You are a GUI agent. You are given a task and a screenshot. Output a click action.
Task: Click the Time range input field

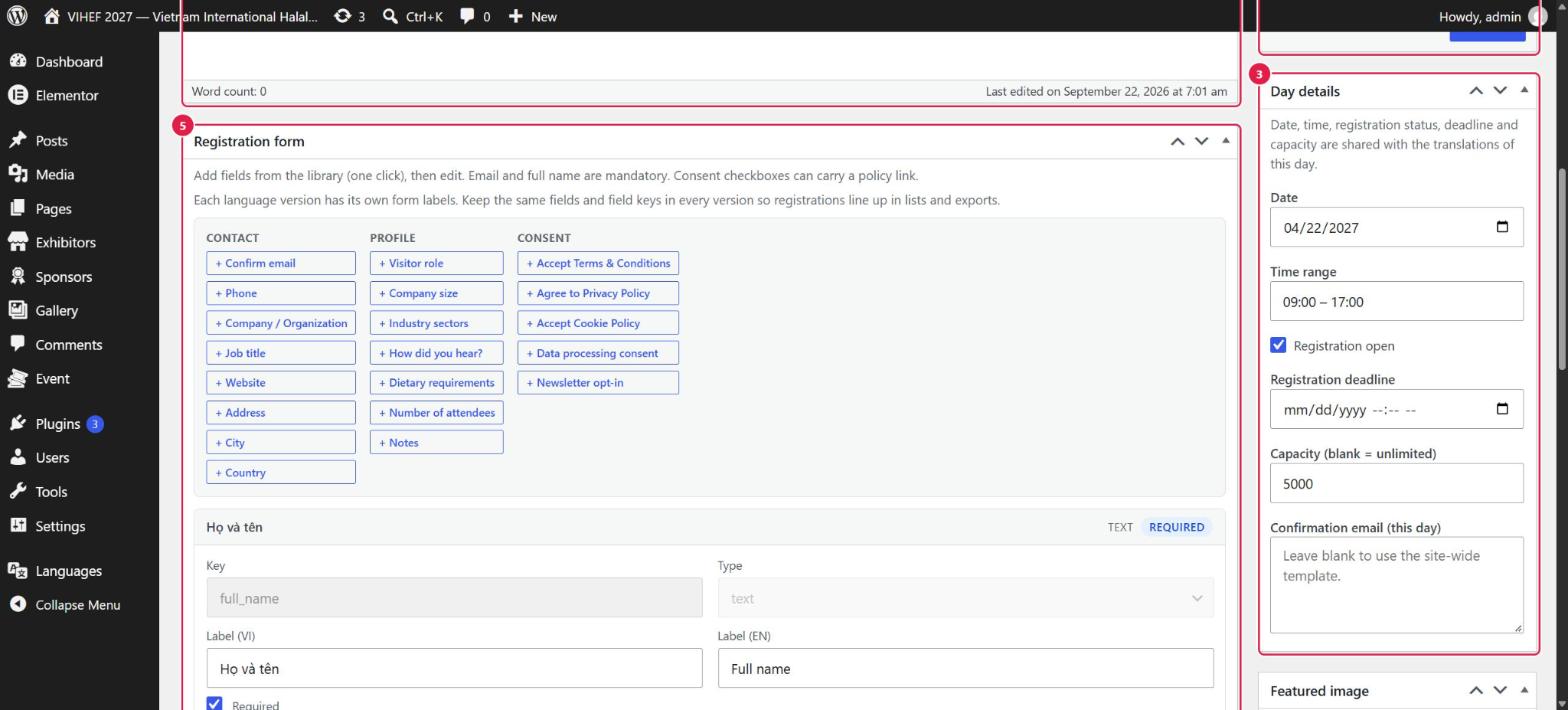[x=1397, y=301]
